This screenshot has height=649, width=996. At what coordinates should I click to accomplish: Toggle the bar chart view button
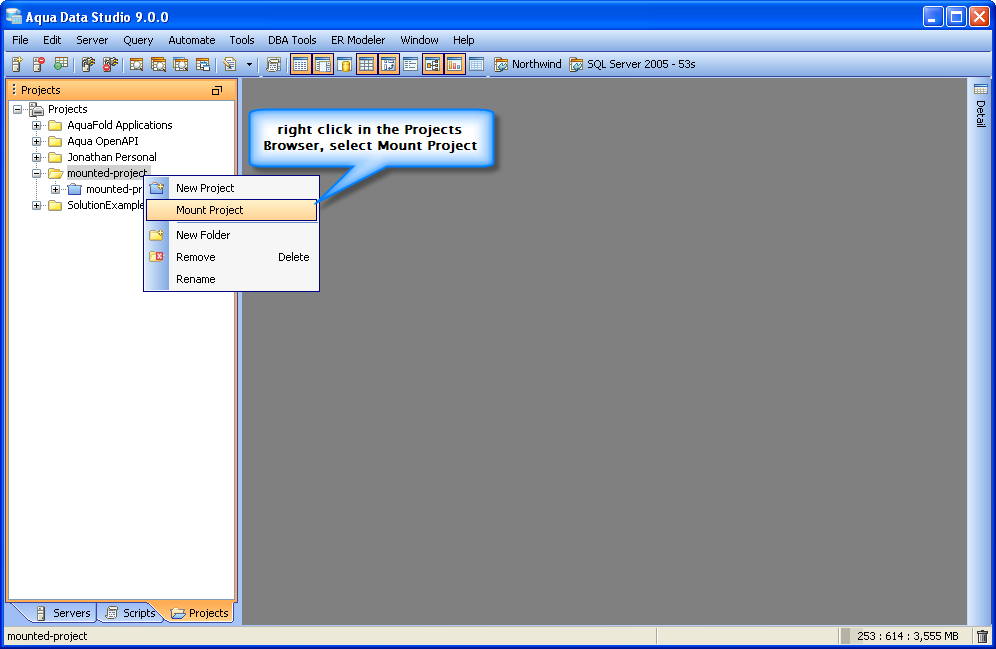pos(455,64)
